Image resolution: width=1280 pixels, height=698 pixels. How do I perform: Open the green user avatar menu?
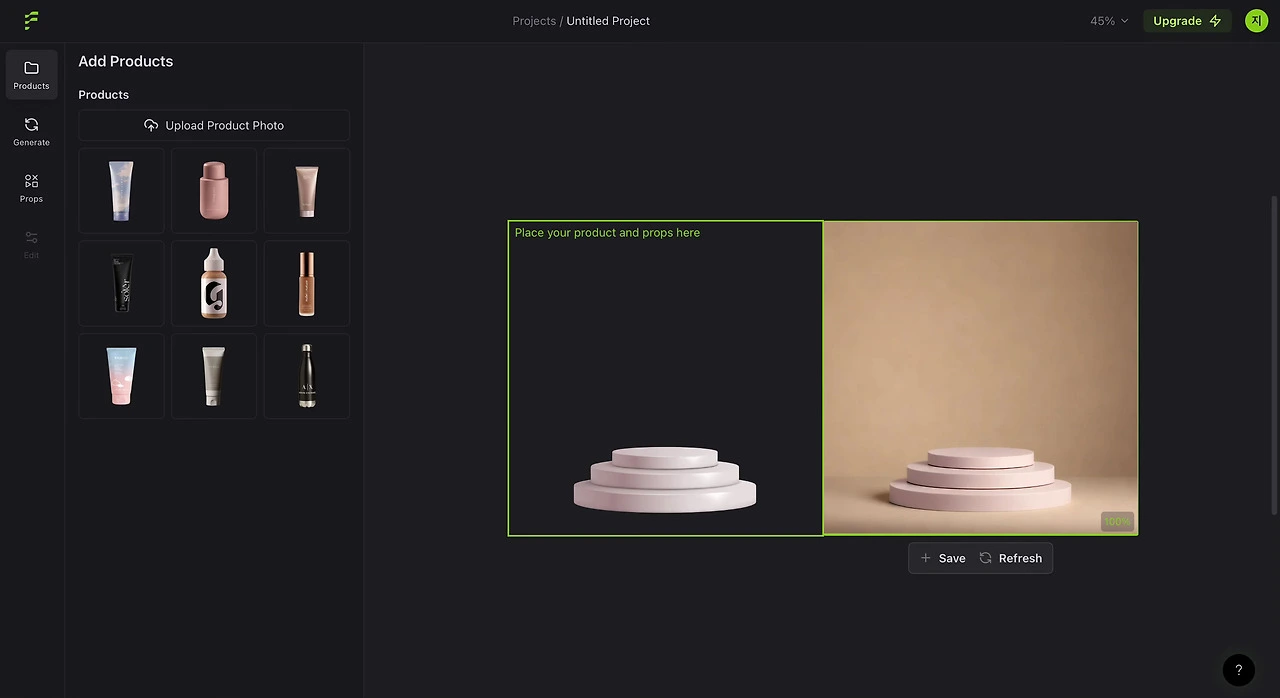(x=1256, y=21)
